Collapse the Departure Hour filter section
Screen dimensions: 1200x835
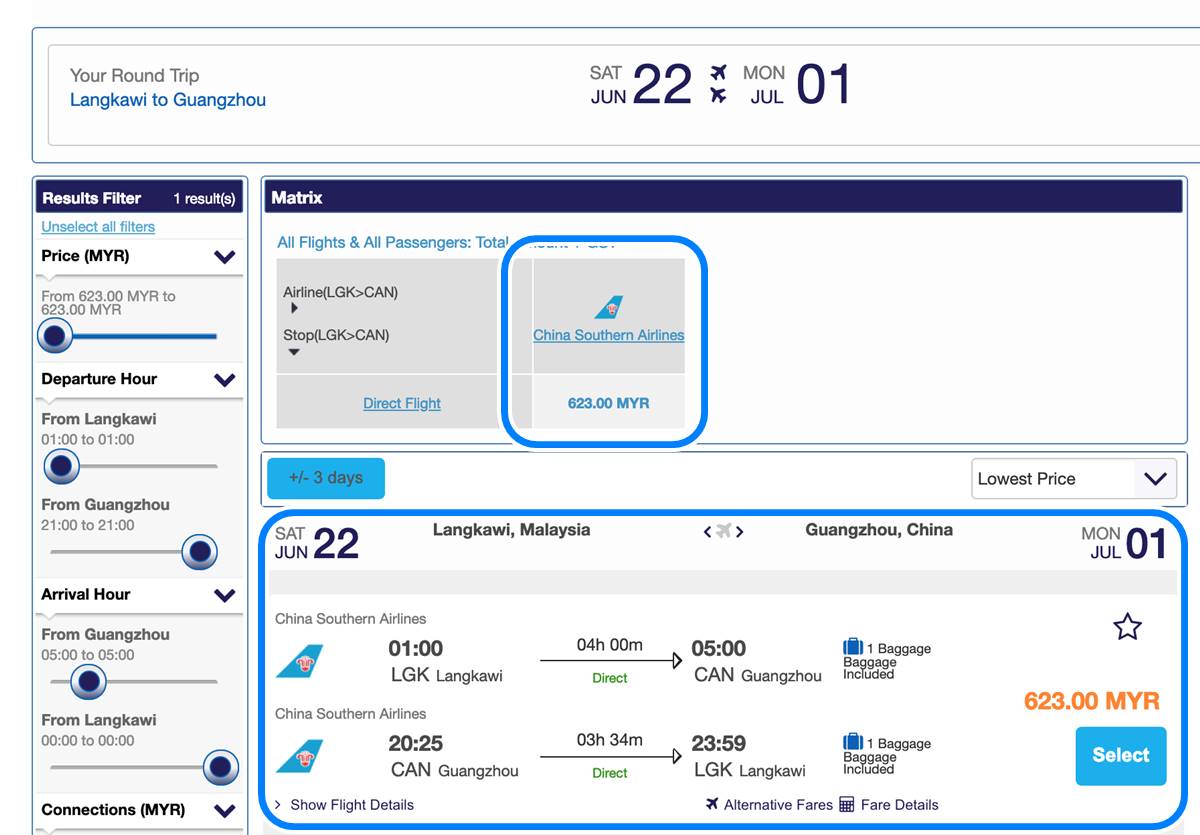(225, 380)
